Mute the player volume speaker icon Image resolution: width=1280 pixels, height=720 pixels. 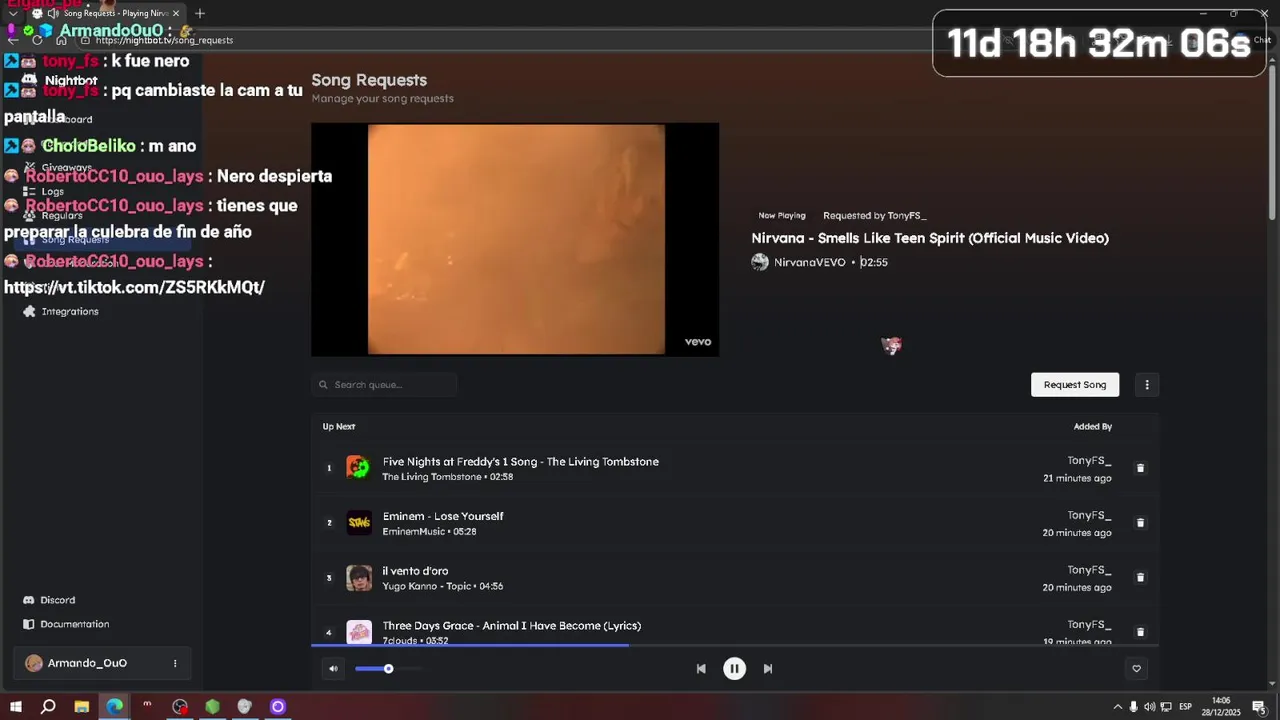tap(333, 669)
